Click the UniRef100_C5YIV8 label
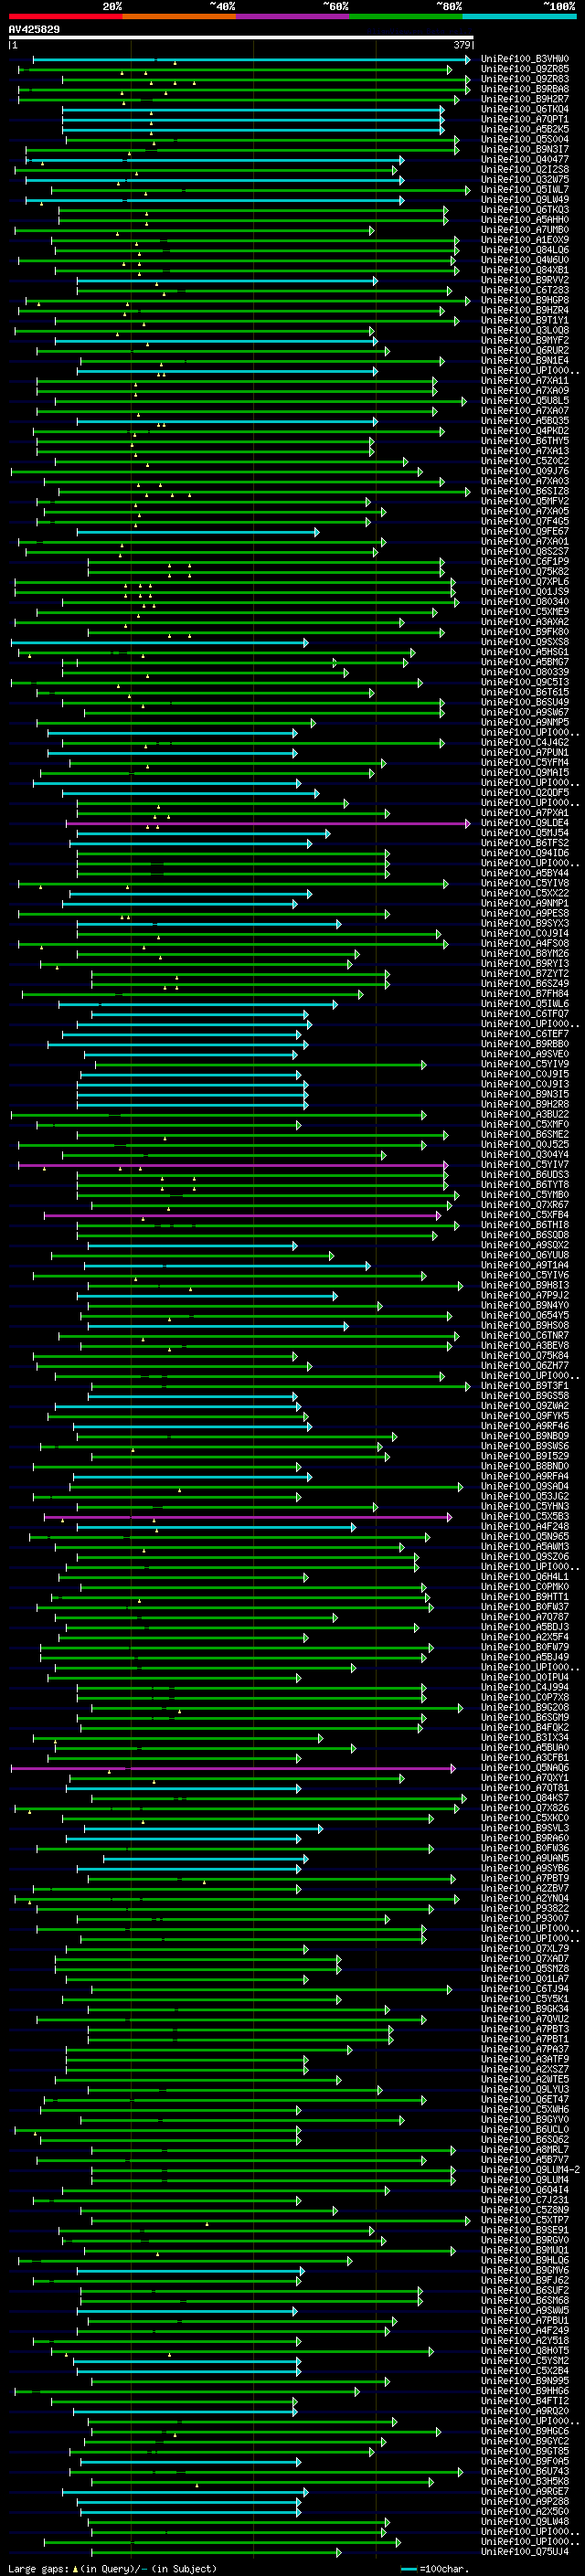585x2576 pixels. [525, 883]
